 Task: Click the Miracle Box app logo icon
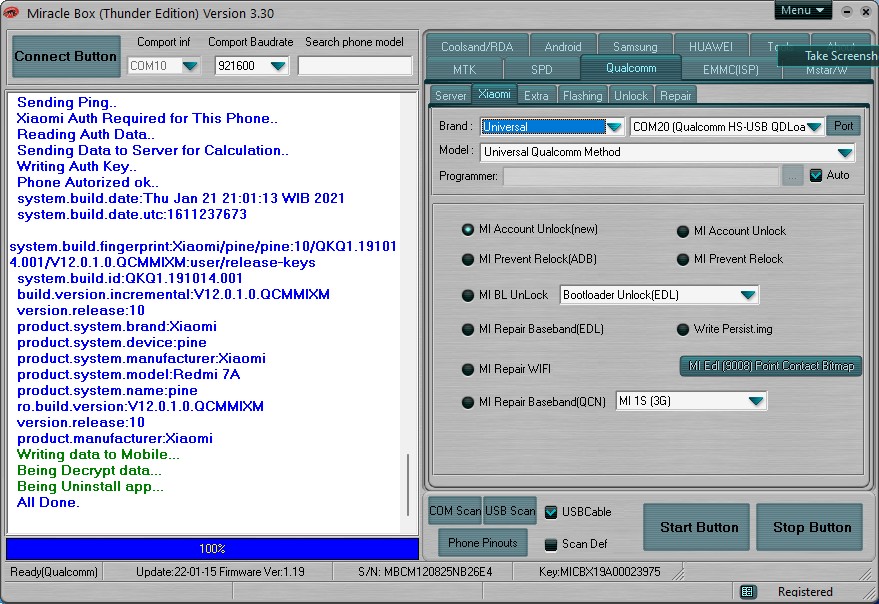coord(11,12)
